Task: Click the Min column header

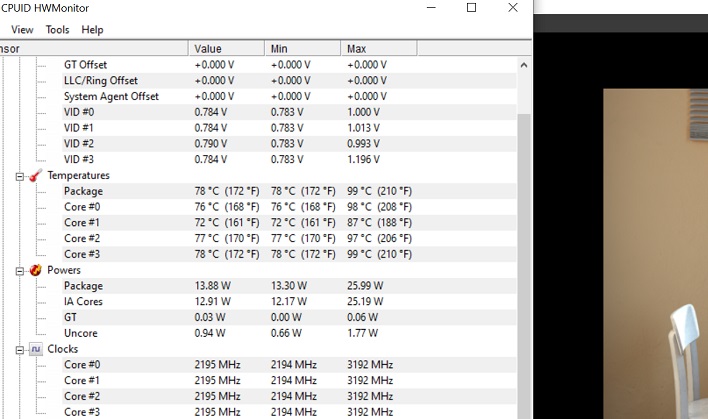Action: pyautogui.click(x=303, y=49)
